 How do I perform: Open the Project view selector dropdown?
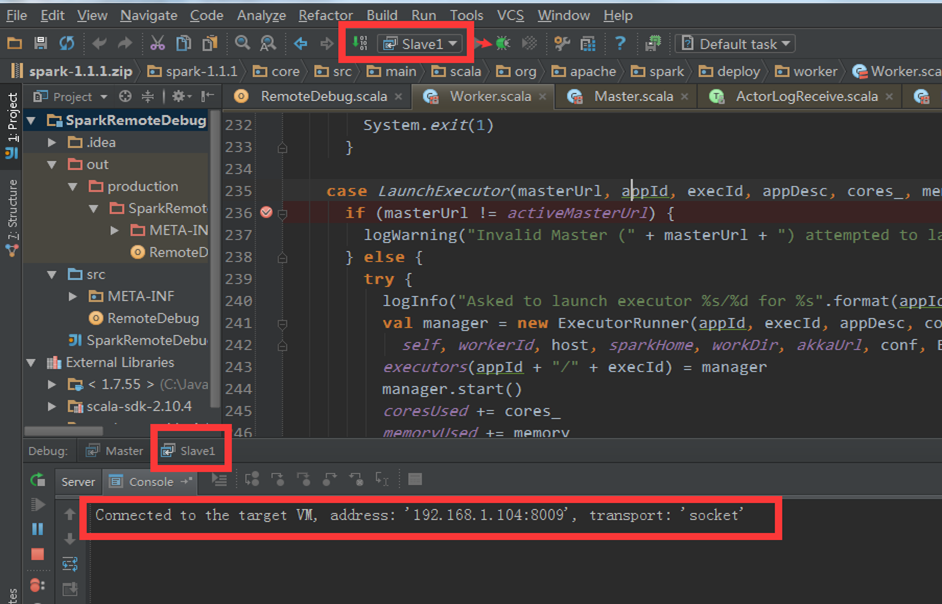pos(72,96)
